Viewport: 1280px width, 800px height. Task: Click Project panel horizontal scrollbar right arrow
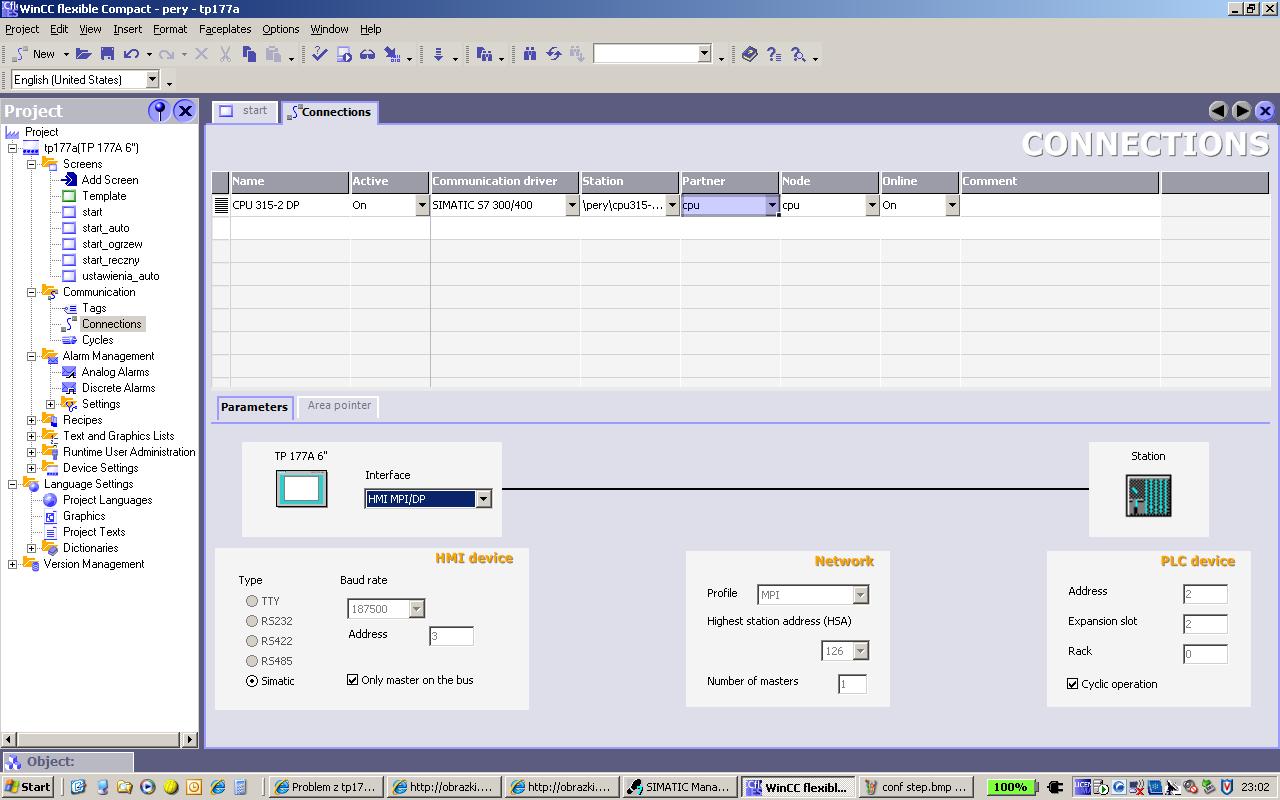point(190,740)
